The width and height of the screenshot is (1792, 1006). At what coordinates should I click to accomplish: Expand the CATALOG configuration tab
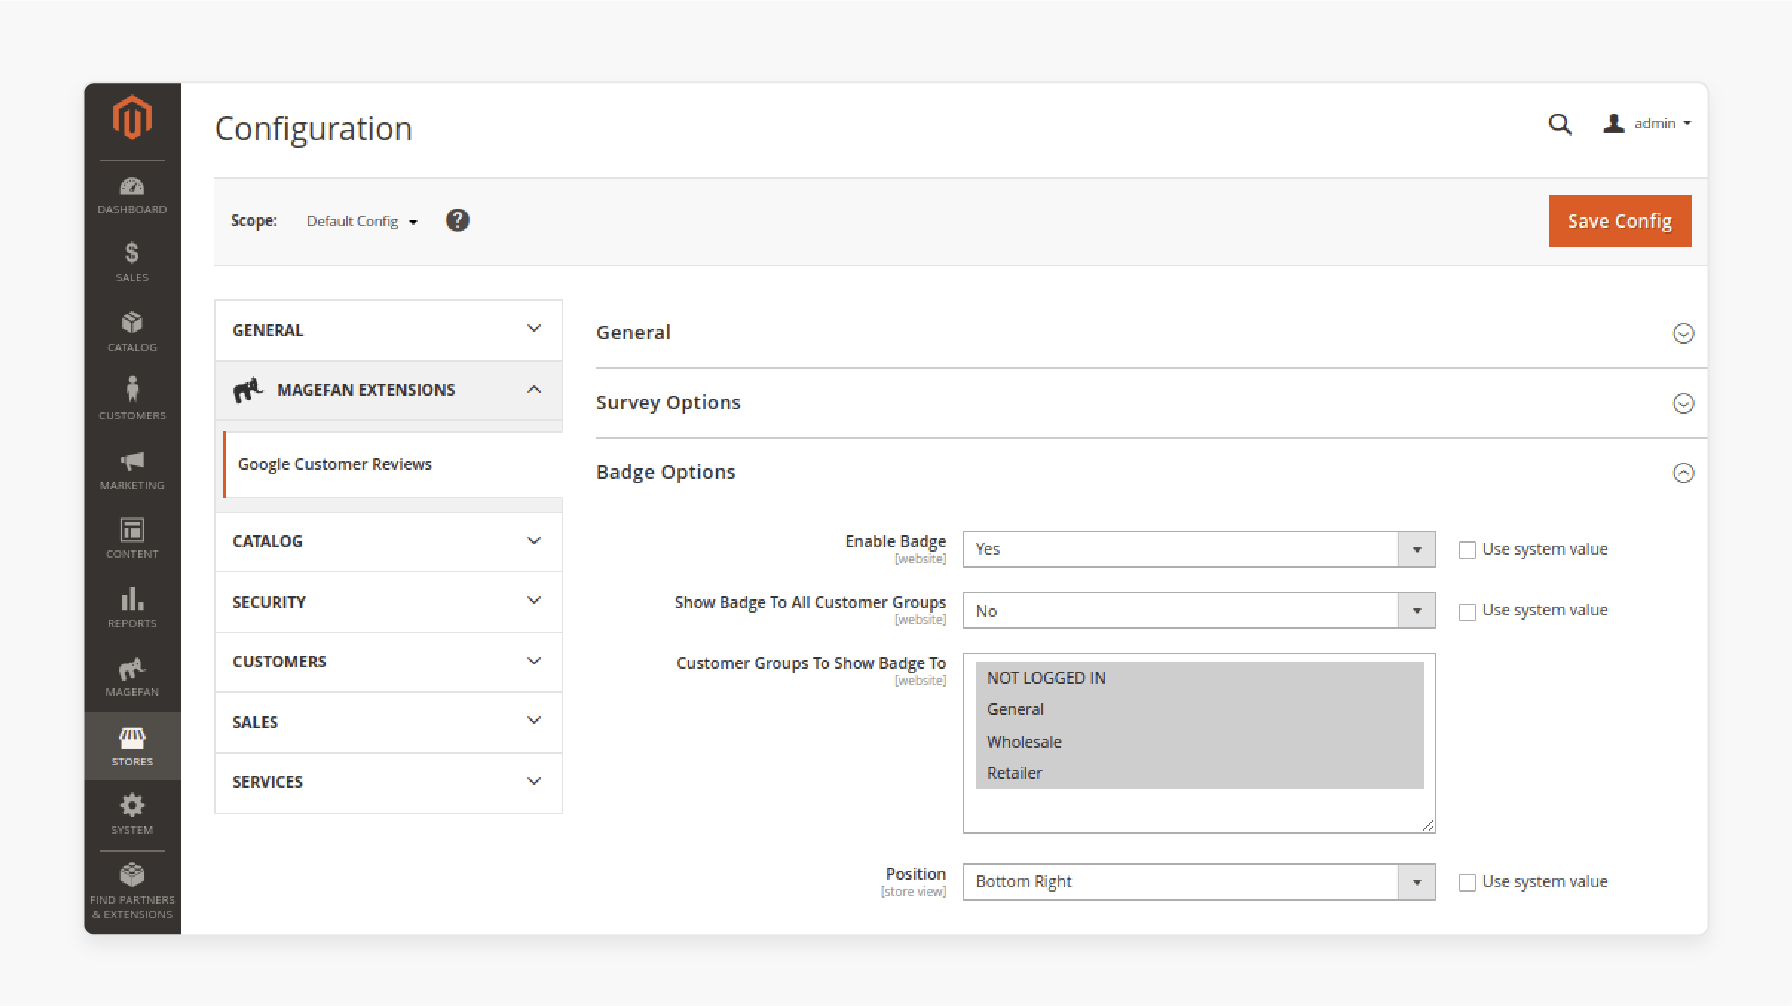(x=388, y=541)
